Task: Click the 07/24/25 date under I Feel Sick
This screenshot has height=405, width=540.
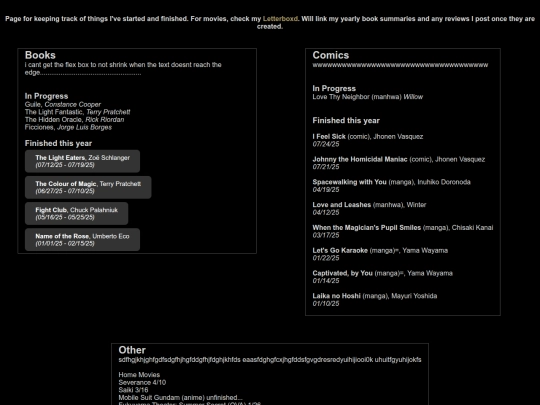Action: click(x=326, y=144)
